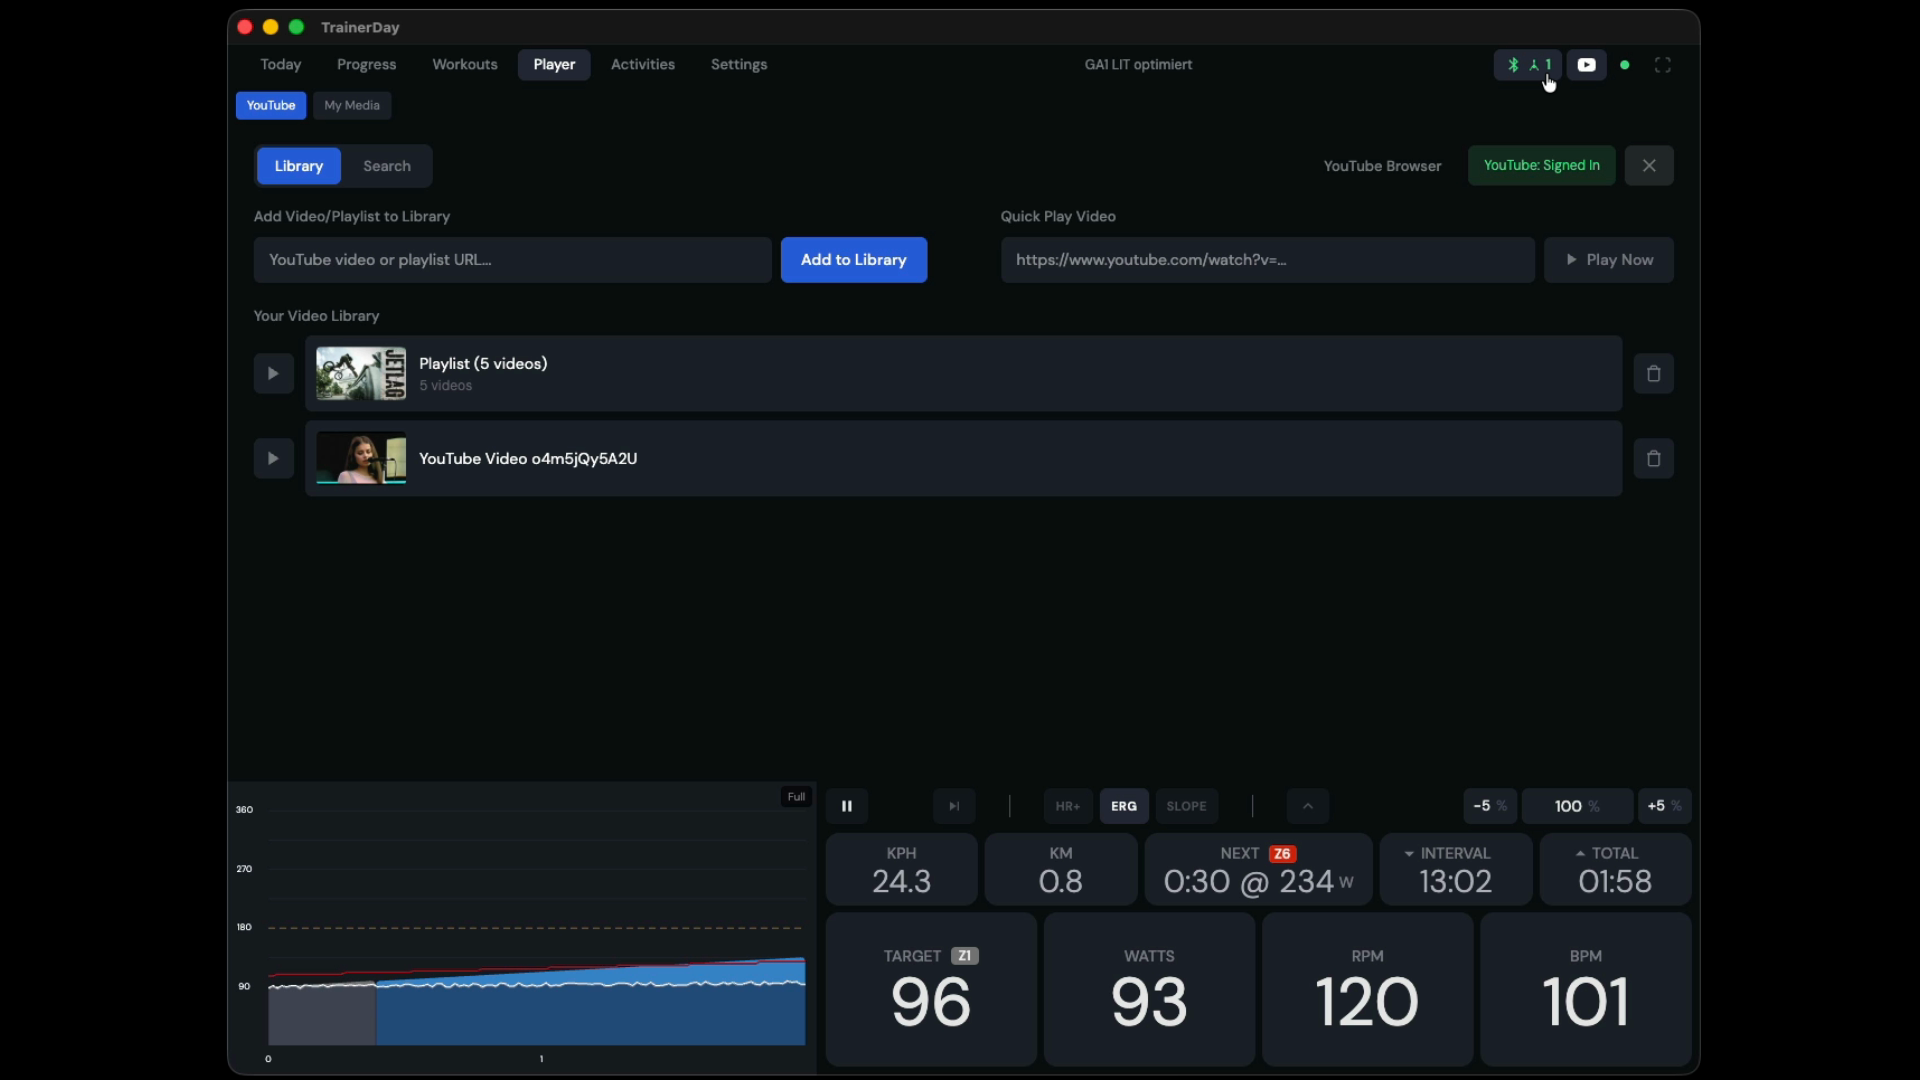Delete the YouTube Video o4m5jQy5A2U entry
The width and height of the screenshot is (1920, 1080).
[1654, 458]
